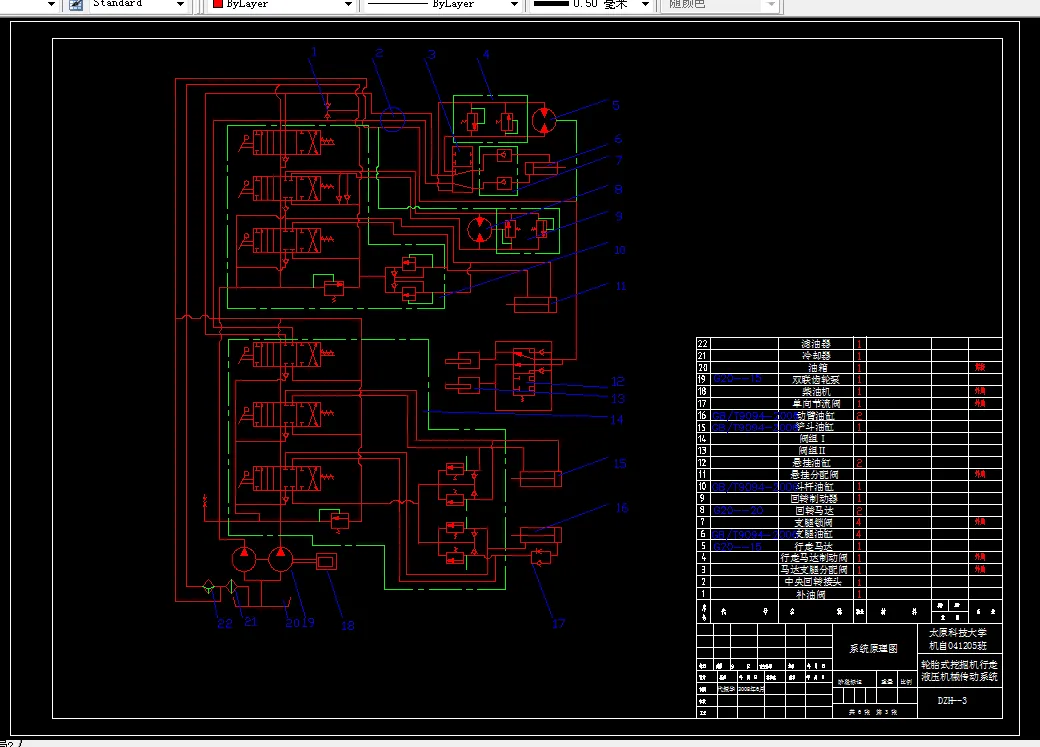Click the 双联齿轮泵 row in parts list
The image size is (1040, 747).
coord(849,379)
